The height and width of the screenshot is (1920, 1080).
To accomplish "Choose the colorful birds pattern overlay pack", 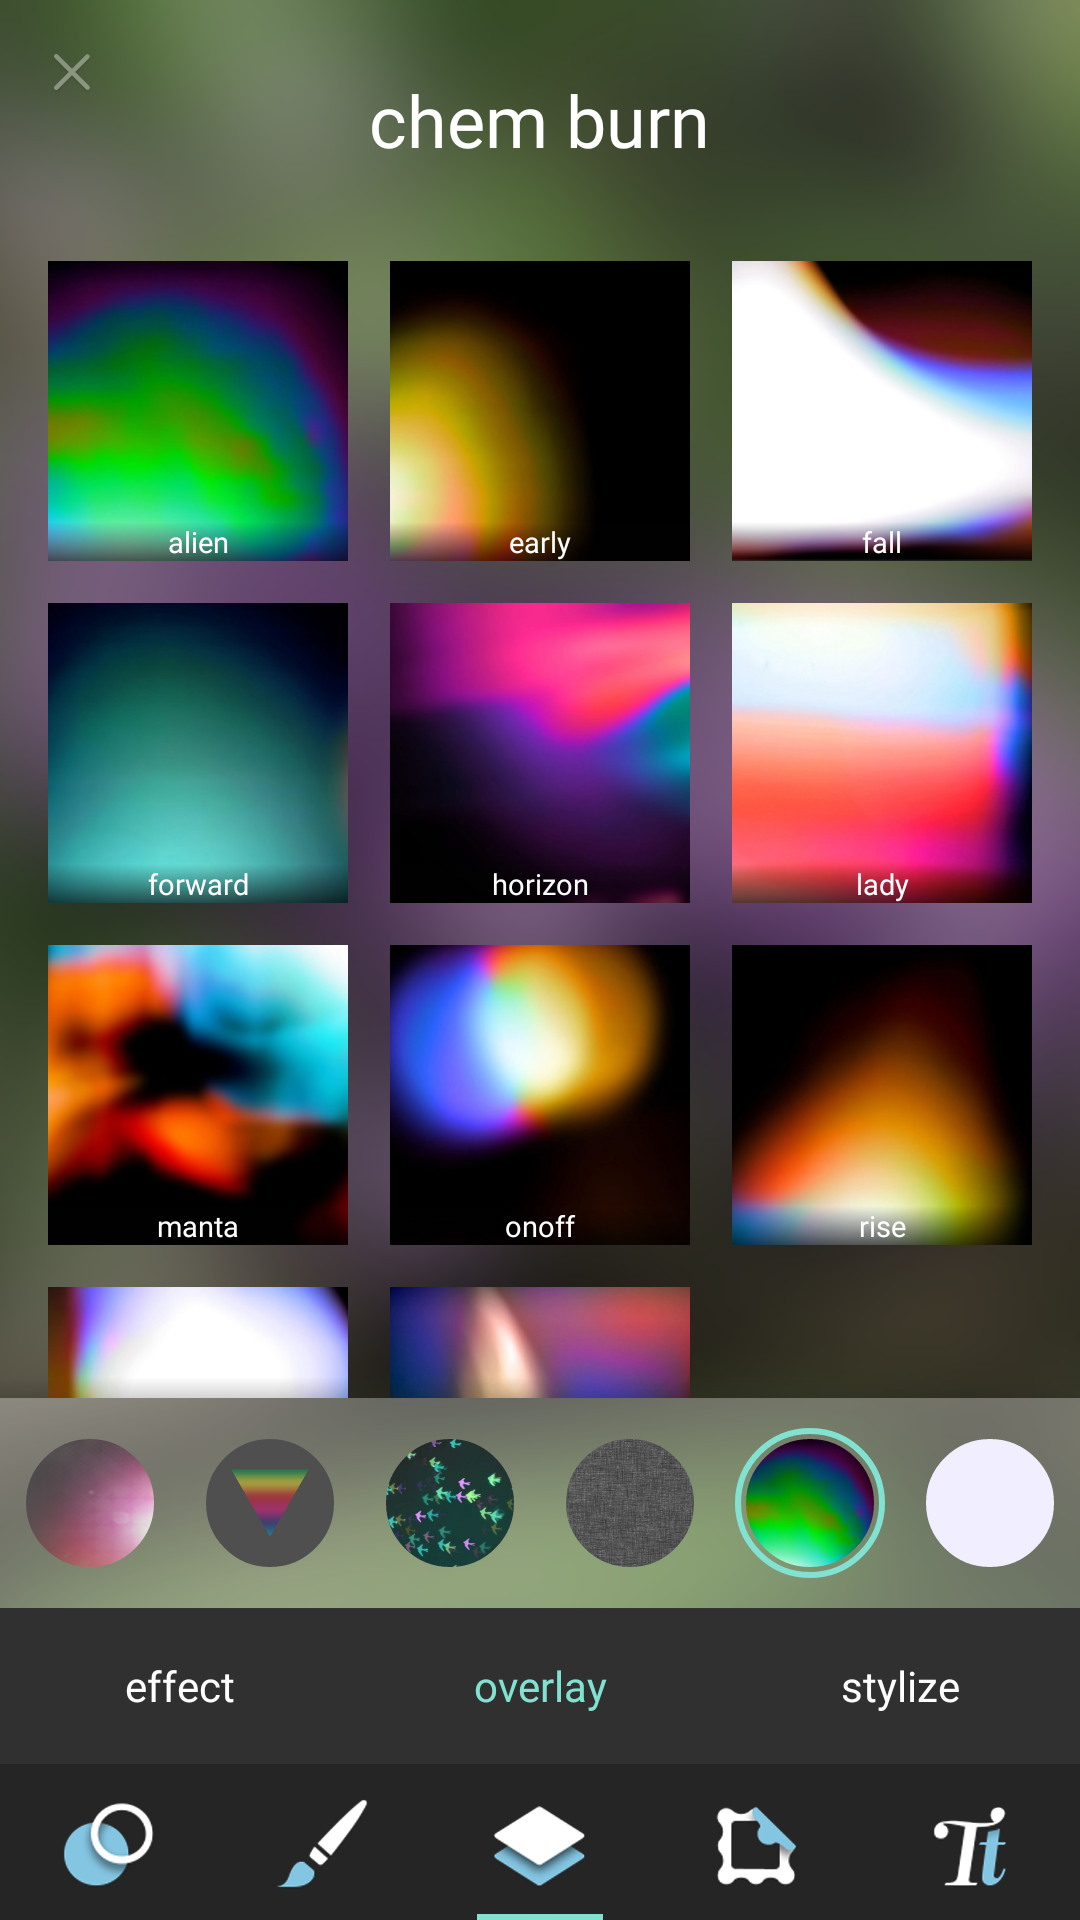I will point(450,1502).
